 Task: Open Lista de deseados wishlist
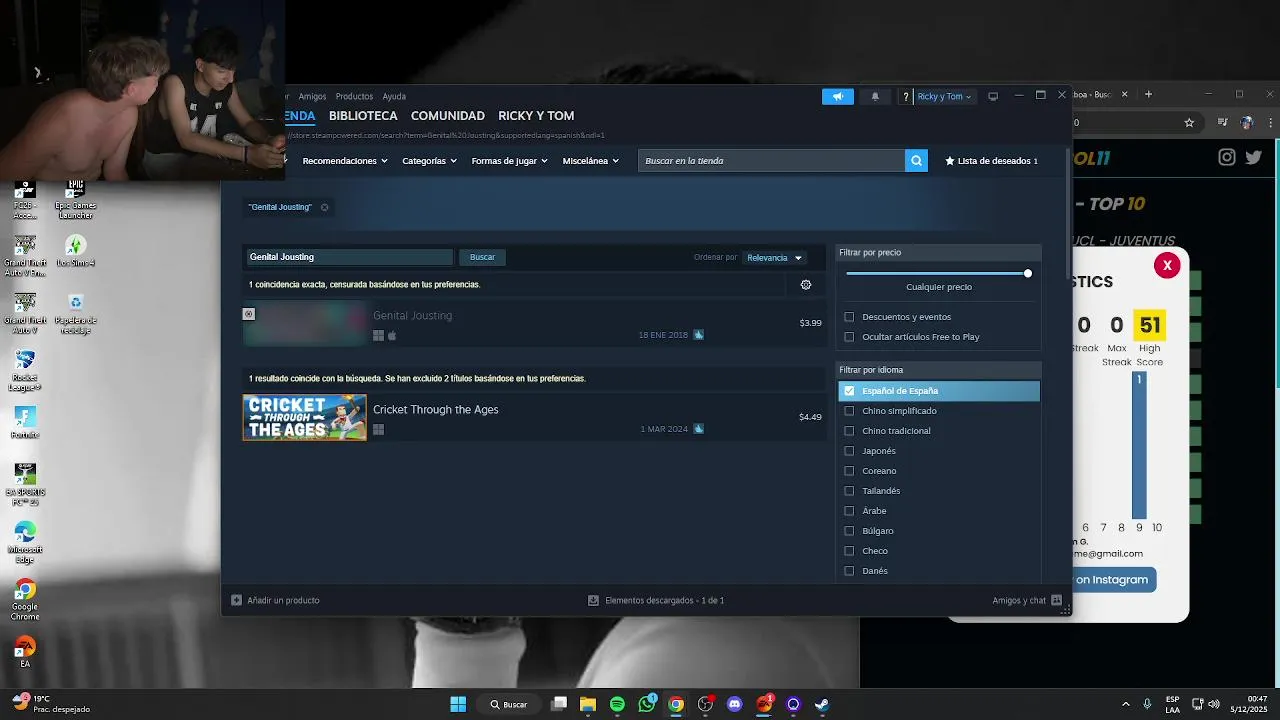pos(991,161)
